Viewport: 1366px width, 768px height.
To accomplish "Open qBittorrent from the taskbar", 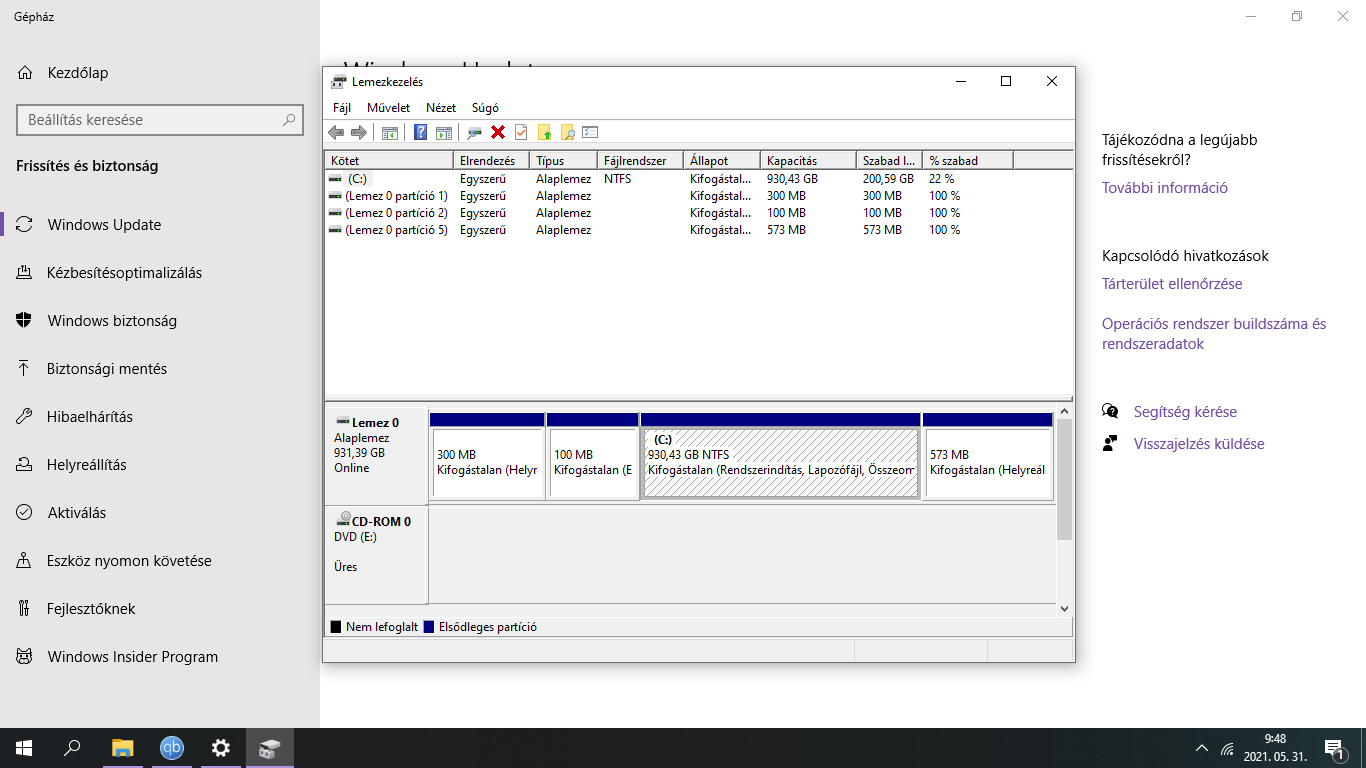I will (172, 748).
